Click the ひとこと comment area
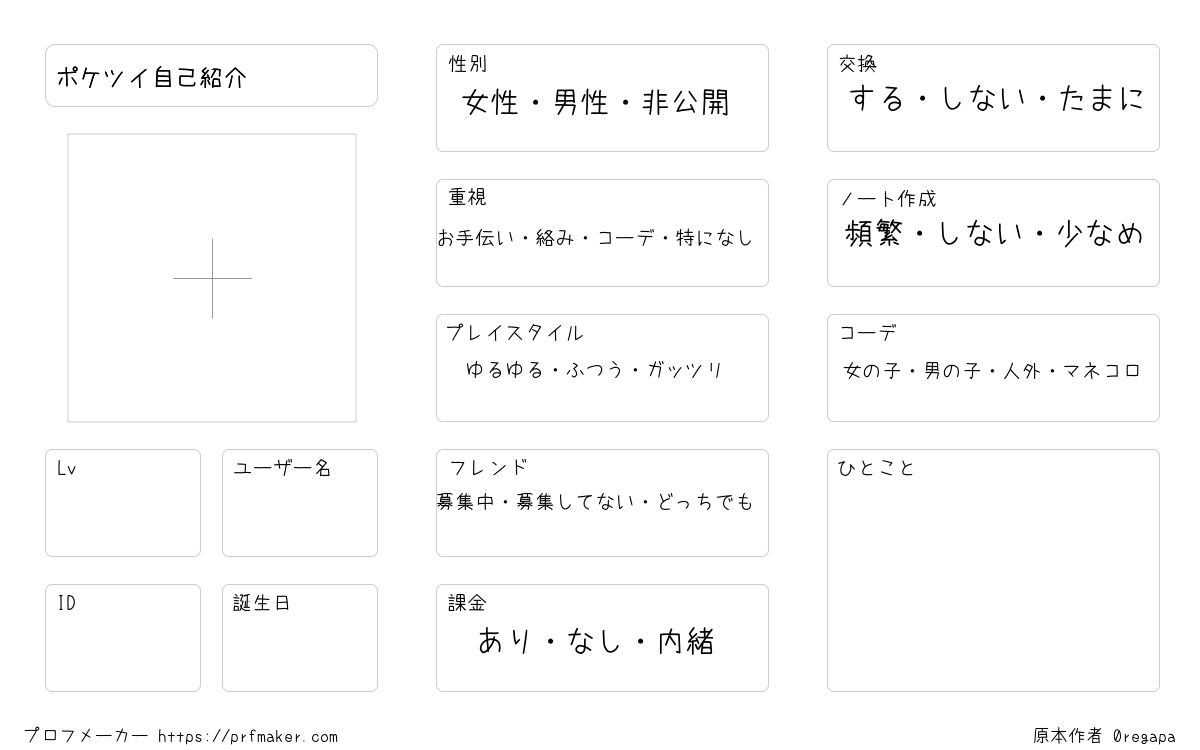The height and width of the screenshot is (750, 1200). pyautogui.click(x=993, y=570)
